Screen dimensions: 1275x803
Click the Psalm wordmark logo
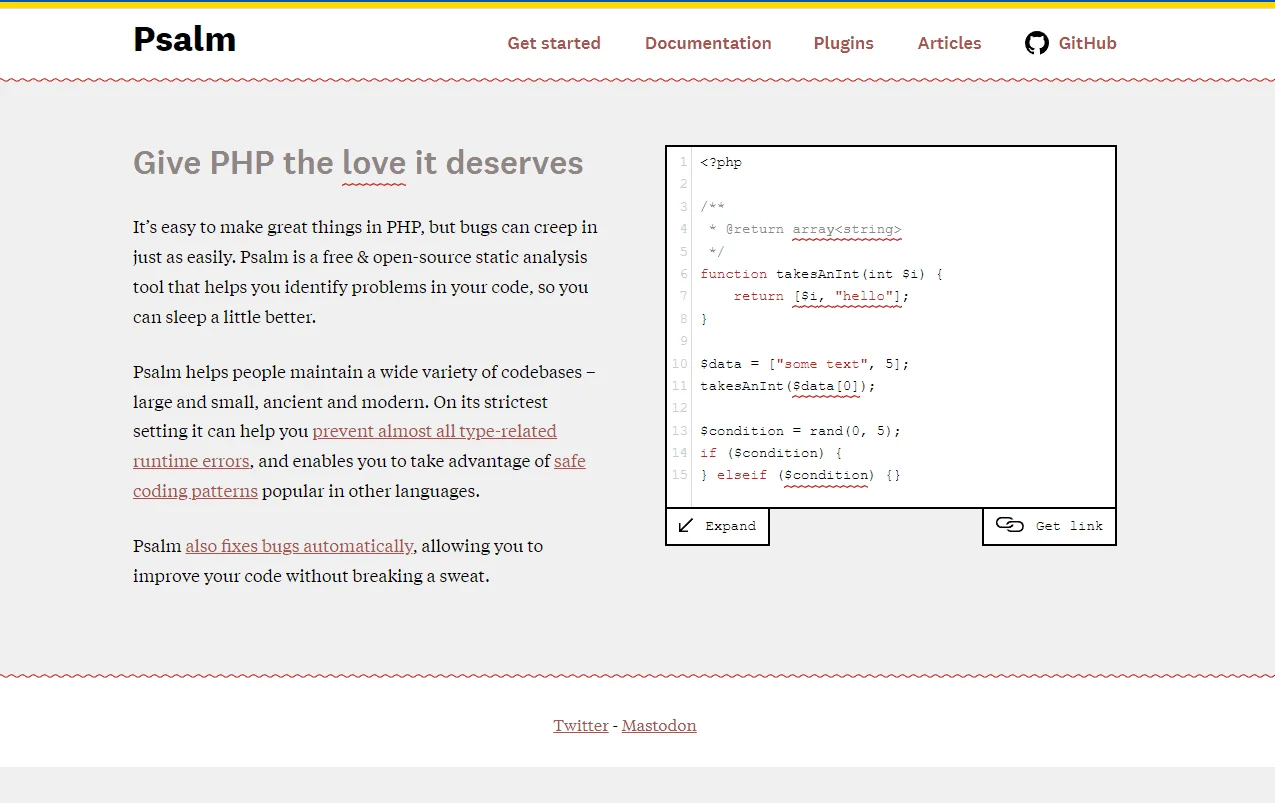pyautogui.click(x=184, y=40)
